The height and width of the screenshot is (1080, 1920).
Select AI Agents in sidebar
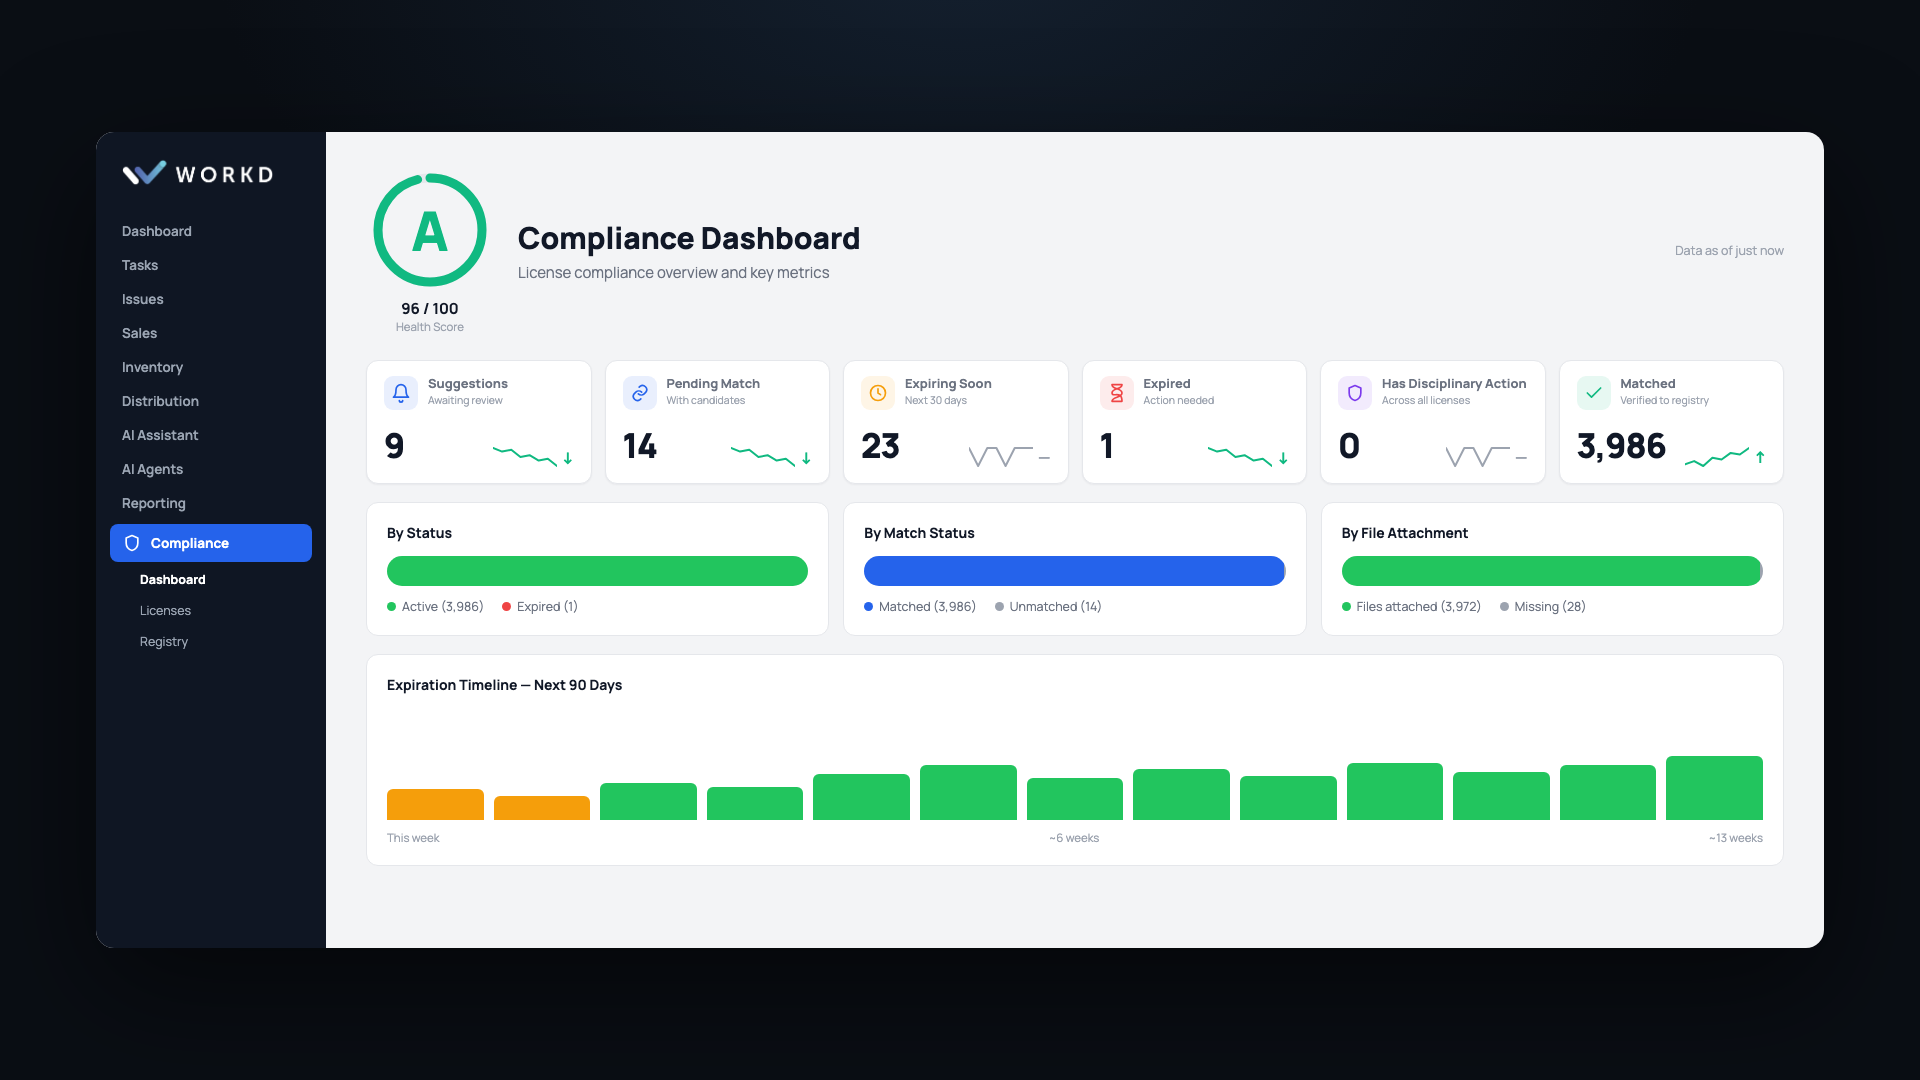coord(152,469)
